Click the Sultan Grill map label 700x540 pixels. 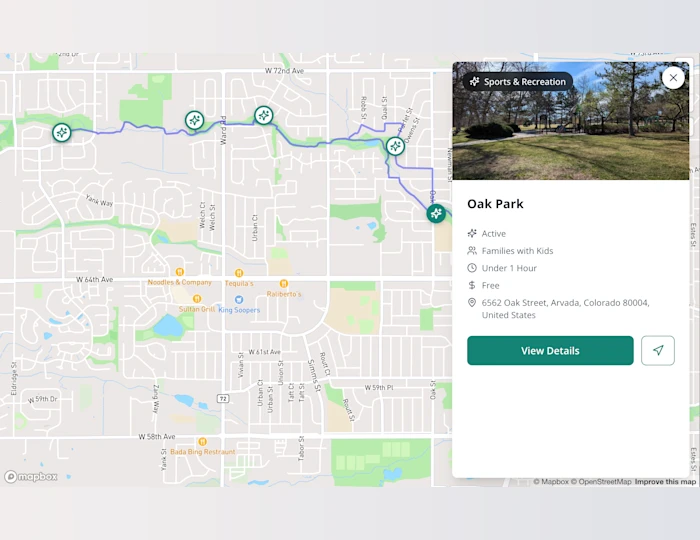tap(197, 309)
